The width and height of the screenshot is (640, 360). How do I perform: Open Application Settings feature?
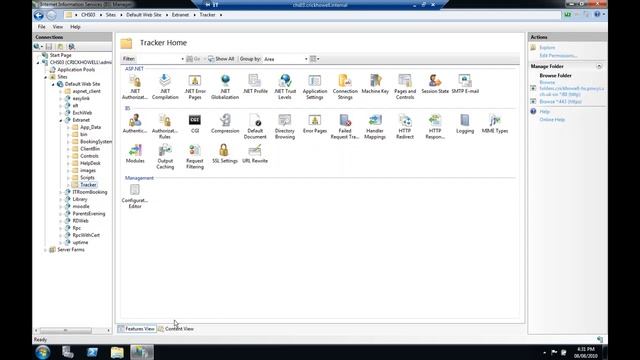tap(315, 87)
